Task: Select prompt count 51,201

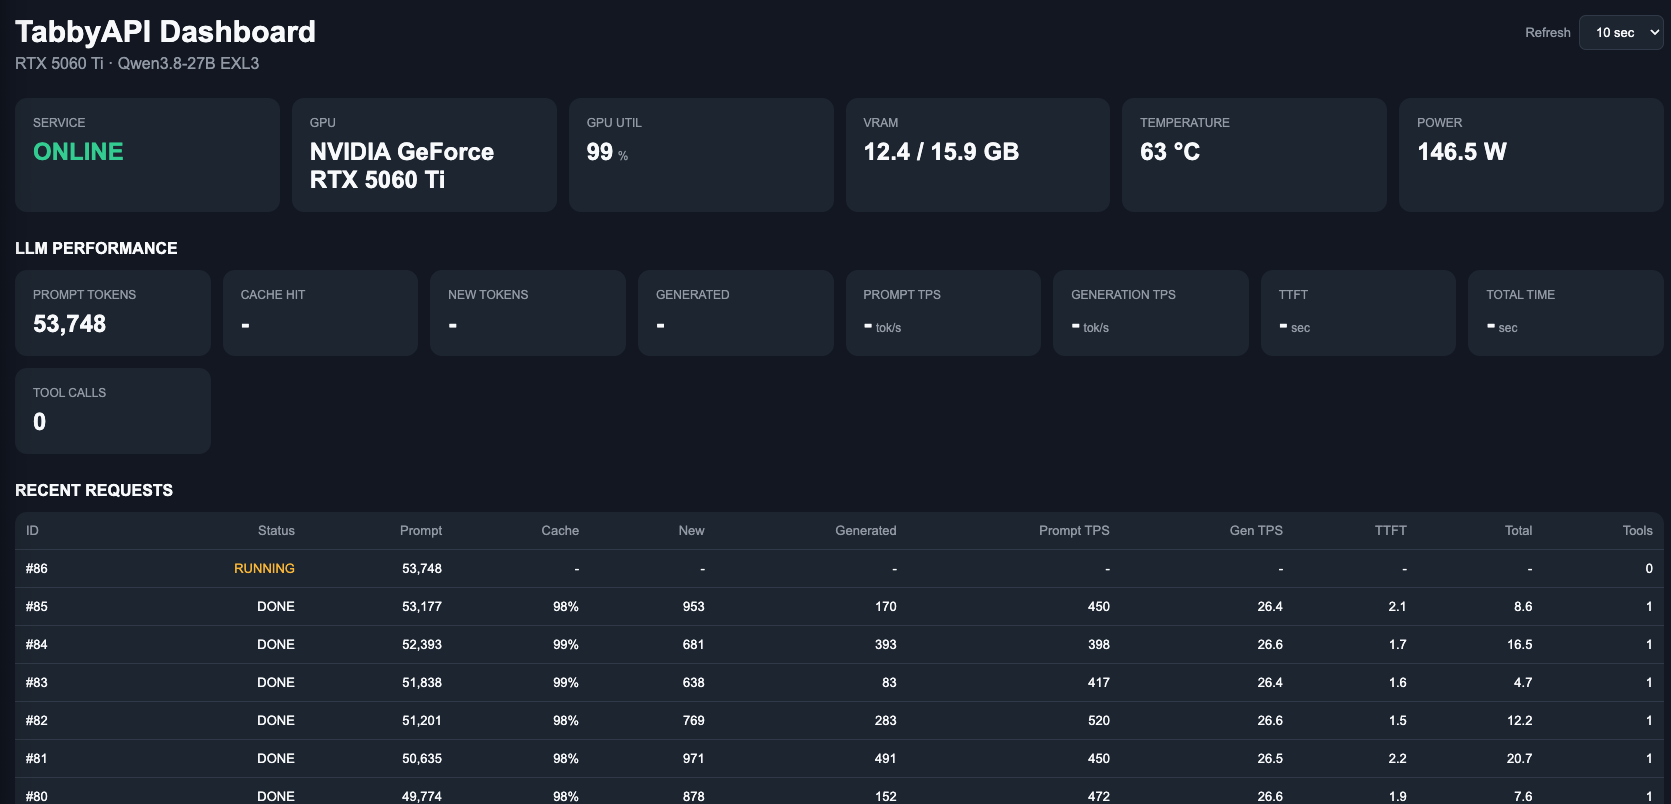Action: click(422, 721)
